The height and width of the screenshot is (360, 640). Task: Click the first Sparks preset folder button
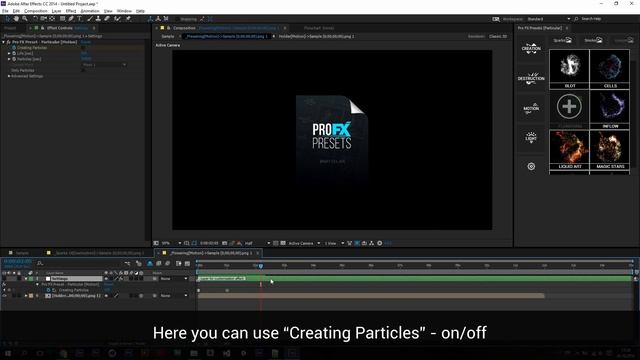562,40
